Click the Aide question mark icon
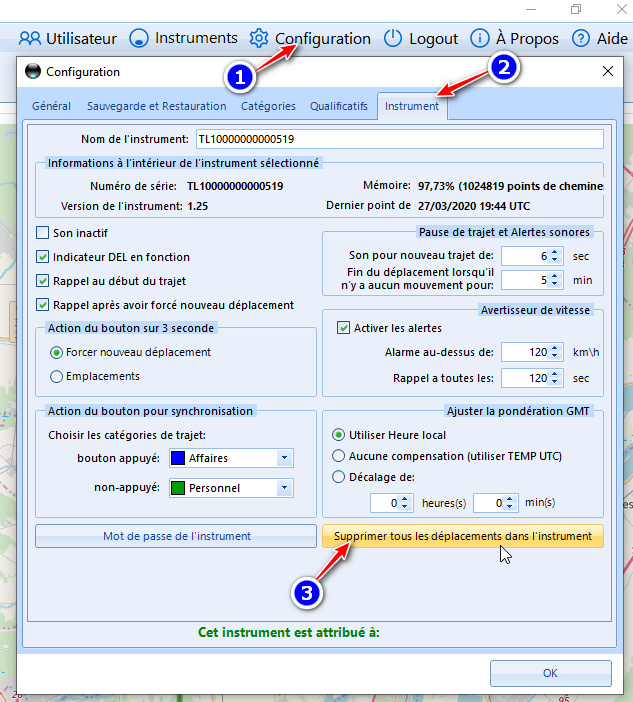 tap(581, 39)
